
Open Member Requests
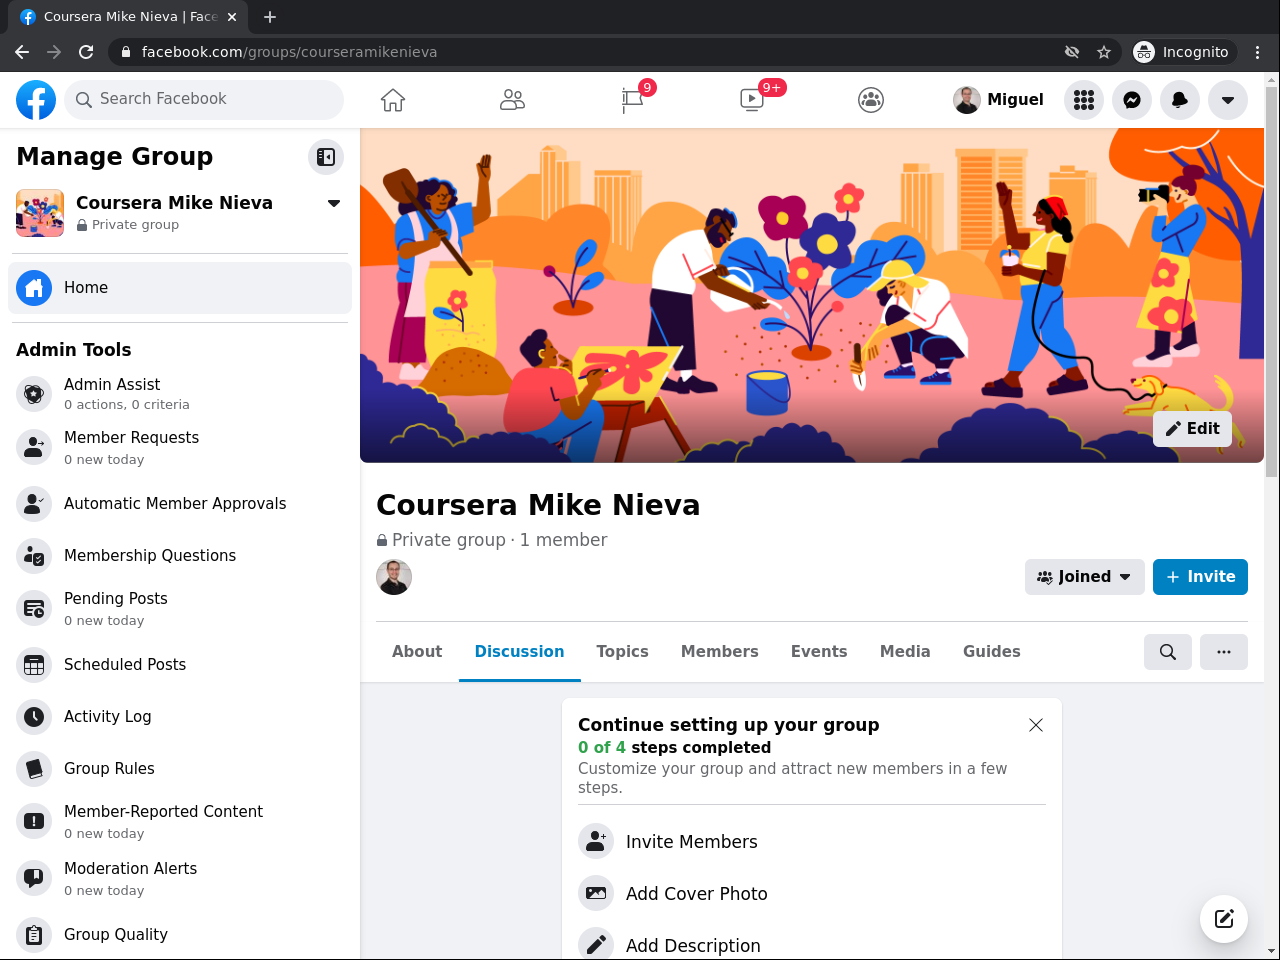pos(180,447)
